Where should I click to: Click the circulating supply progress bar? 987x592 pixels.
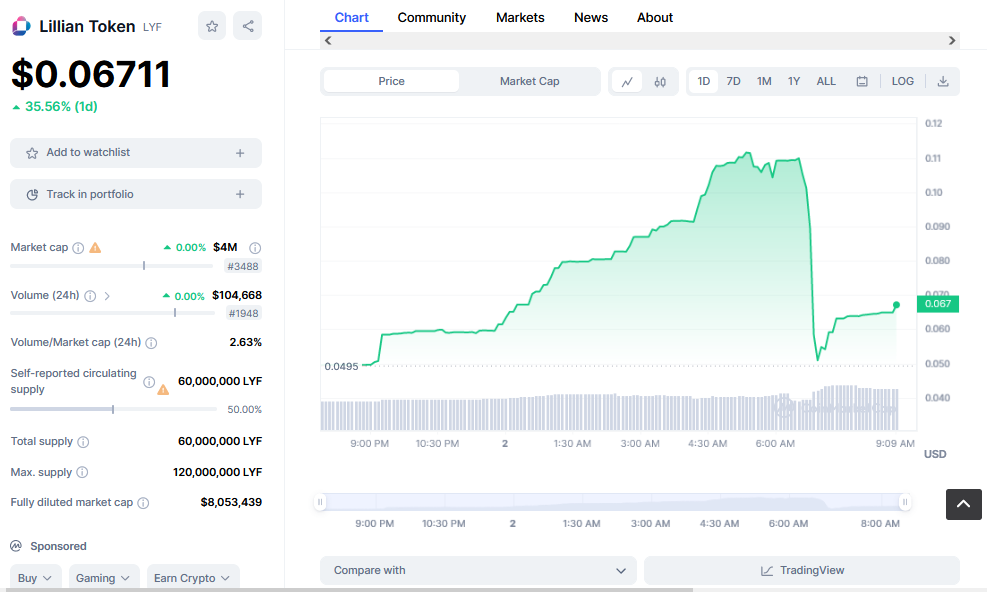tap(113, 409)
